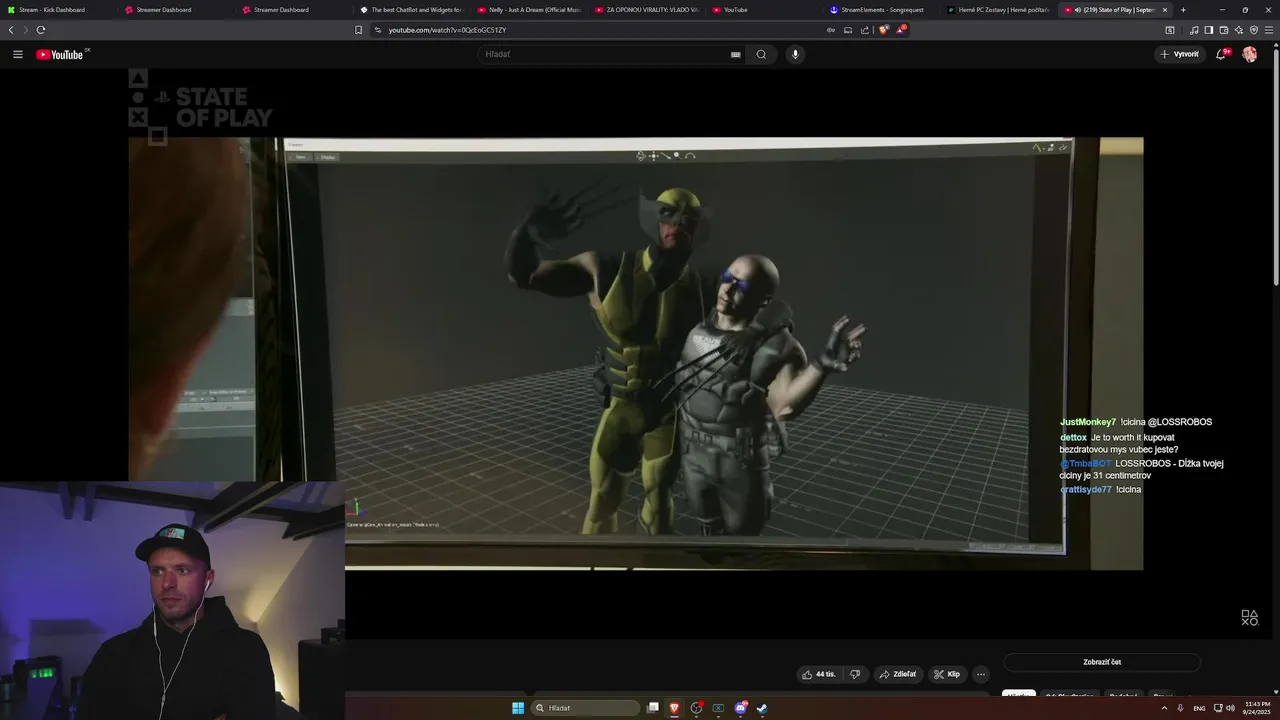Open the sidebar search icon in toolbar
The width and height of the screenshot is (1280, 720).
tap(1170, 30)
